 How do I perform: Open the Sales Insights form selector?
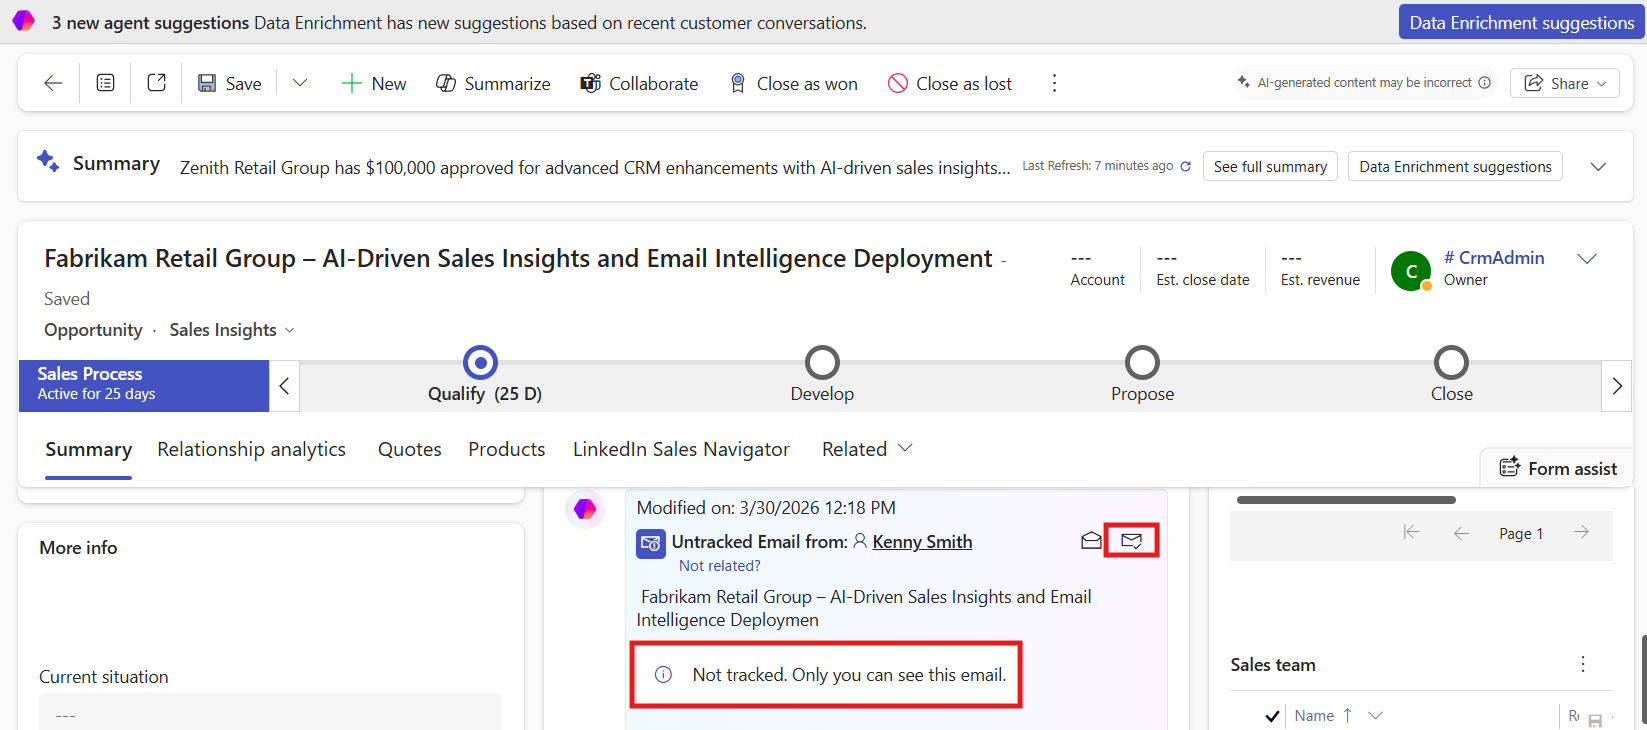tap(232, 330)
